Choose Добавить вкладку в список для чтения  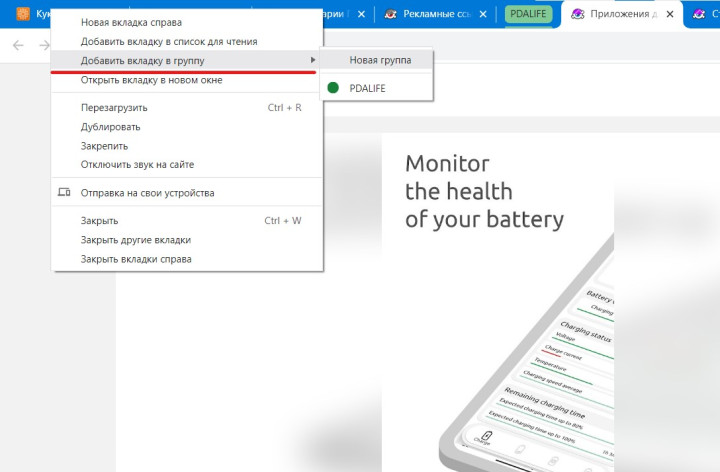coord(168,42)
